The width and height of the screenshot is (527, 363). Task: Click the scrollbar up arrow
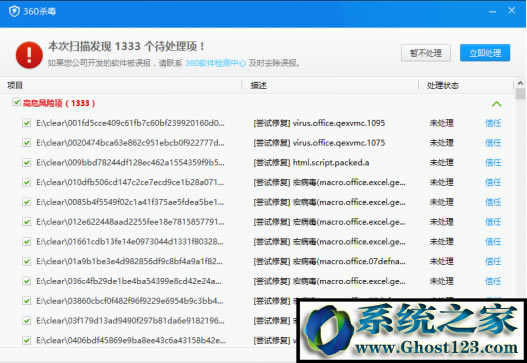[520, 83]
